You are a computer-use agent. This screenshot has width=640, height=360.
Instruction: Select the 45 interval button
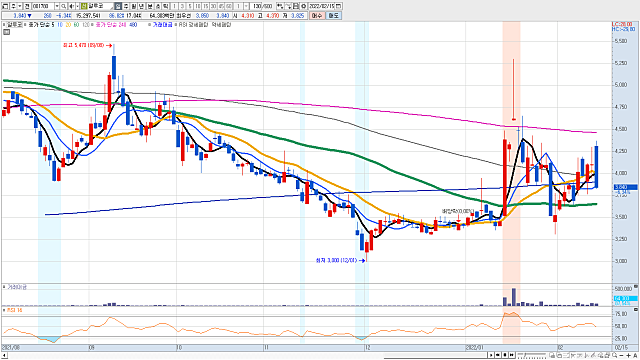pyautogui.click(x=221, y=6)
